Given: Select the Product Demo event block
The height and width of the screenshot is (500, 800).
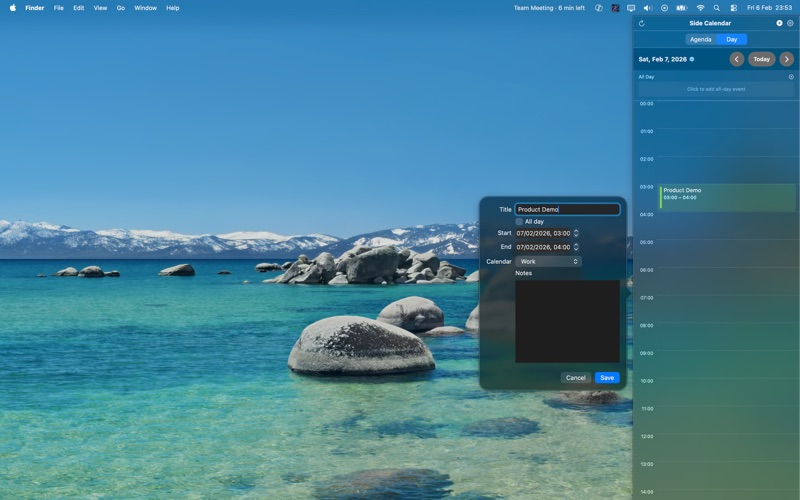Looking at the screenshot, I should tap(727, 197).
